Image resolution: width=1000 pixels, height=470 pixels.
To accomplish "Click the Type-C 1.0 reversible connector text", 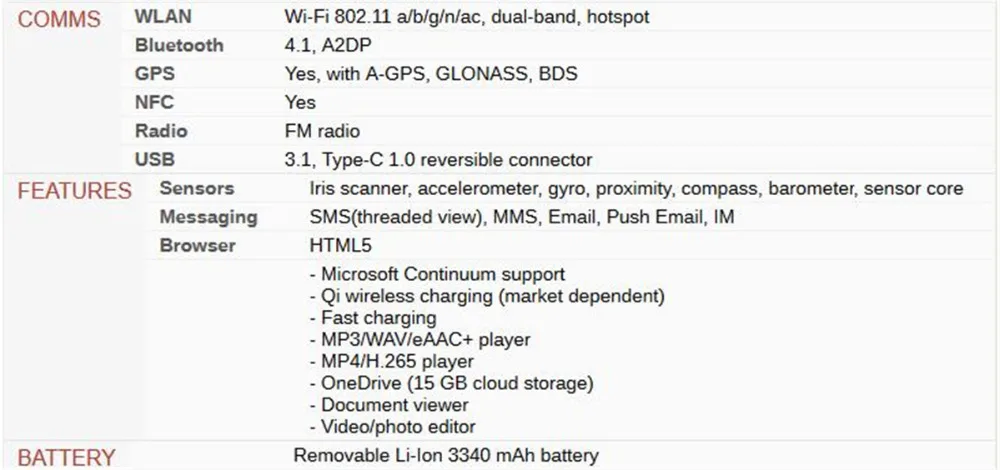I will point(457,159).
